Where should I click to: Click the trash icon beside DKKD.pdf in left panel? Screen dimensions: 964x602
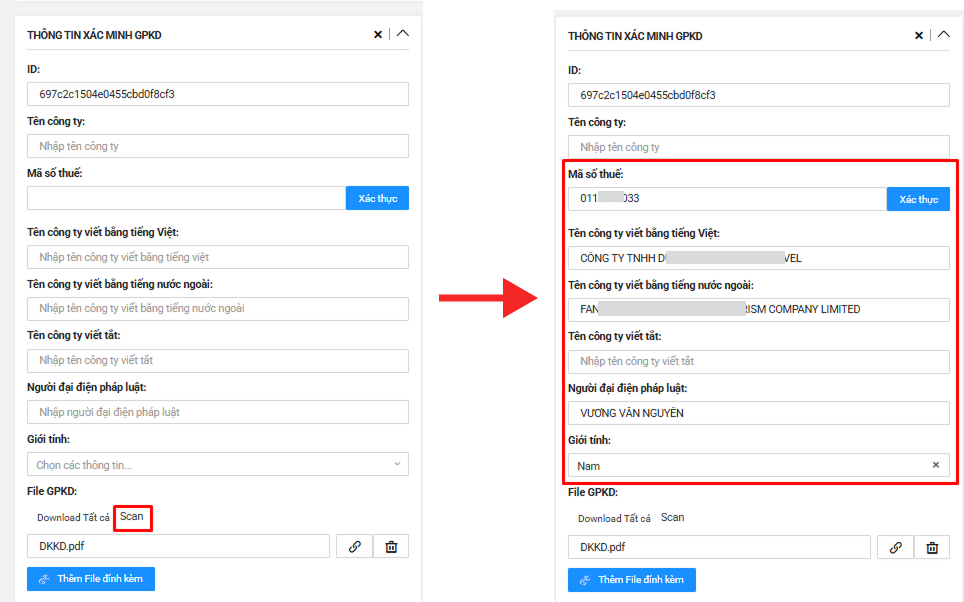click(391, 546)
